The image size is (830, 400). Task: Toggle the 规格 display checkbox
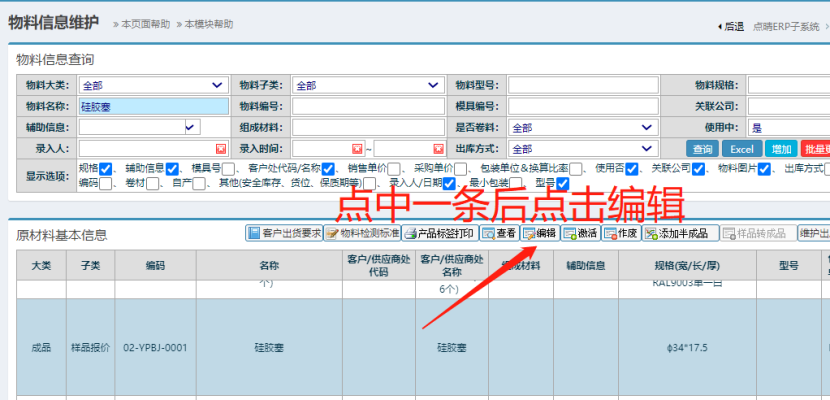[106, 168]
